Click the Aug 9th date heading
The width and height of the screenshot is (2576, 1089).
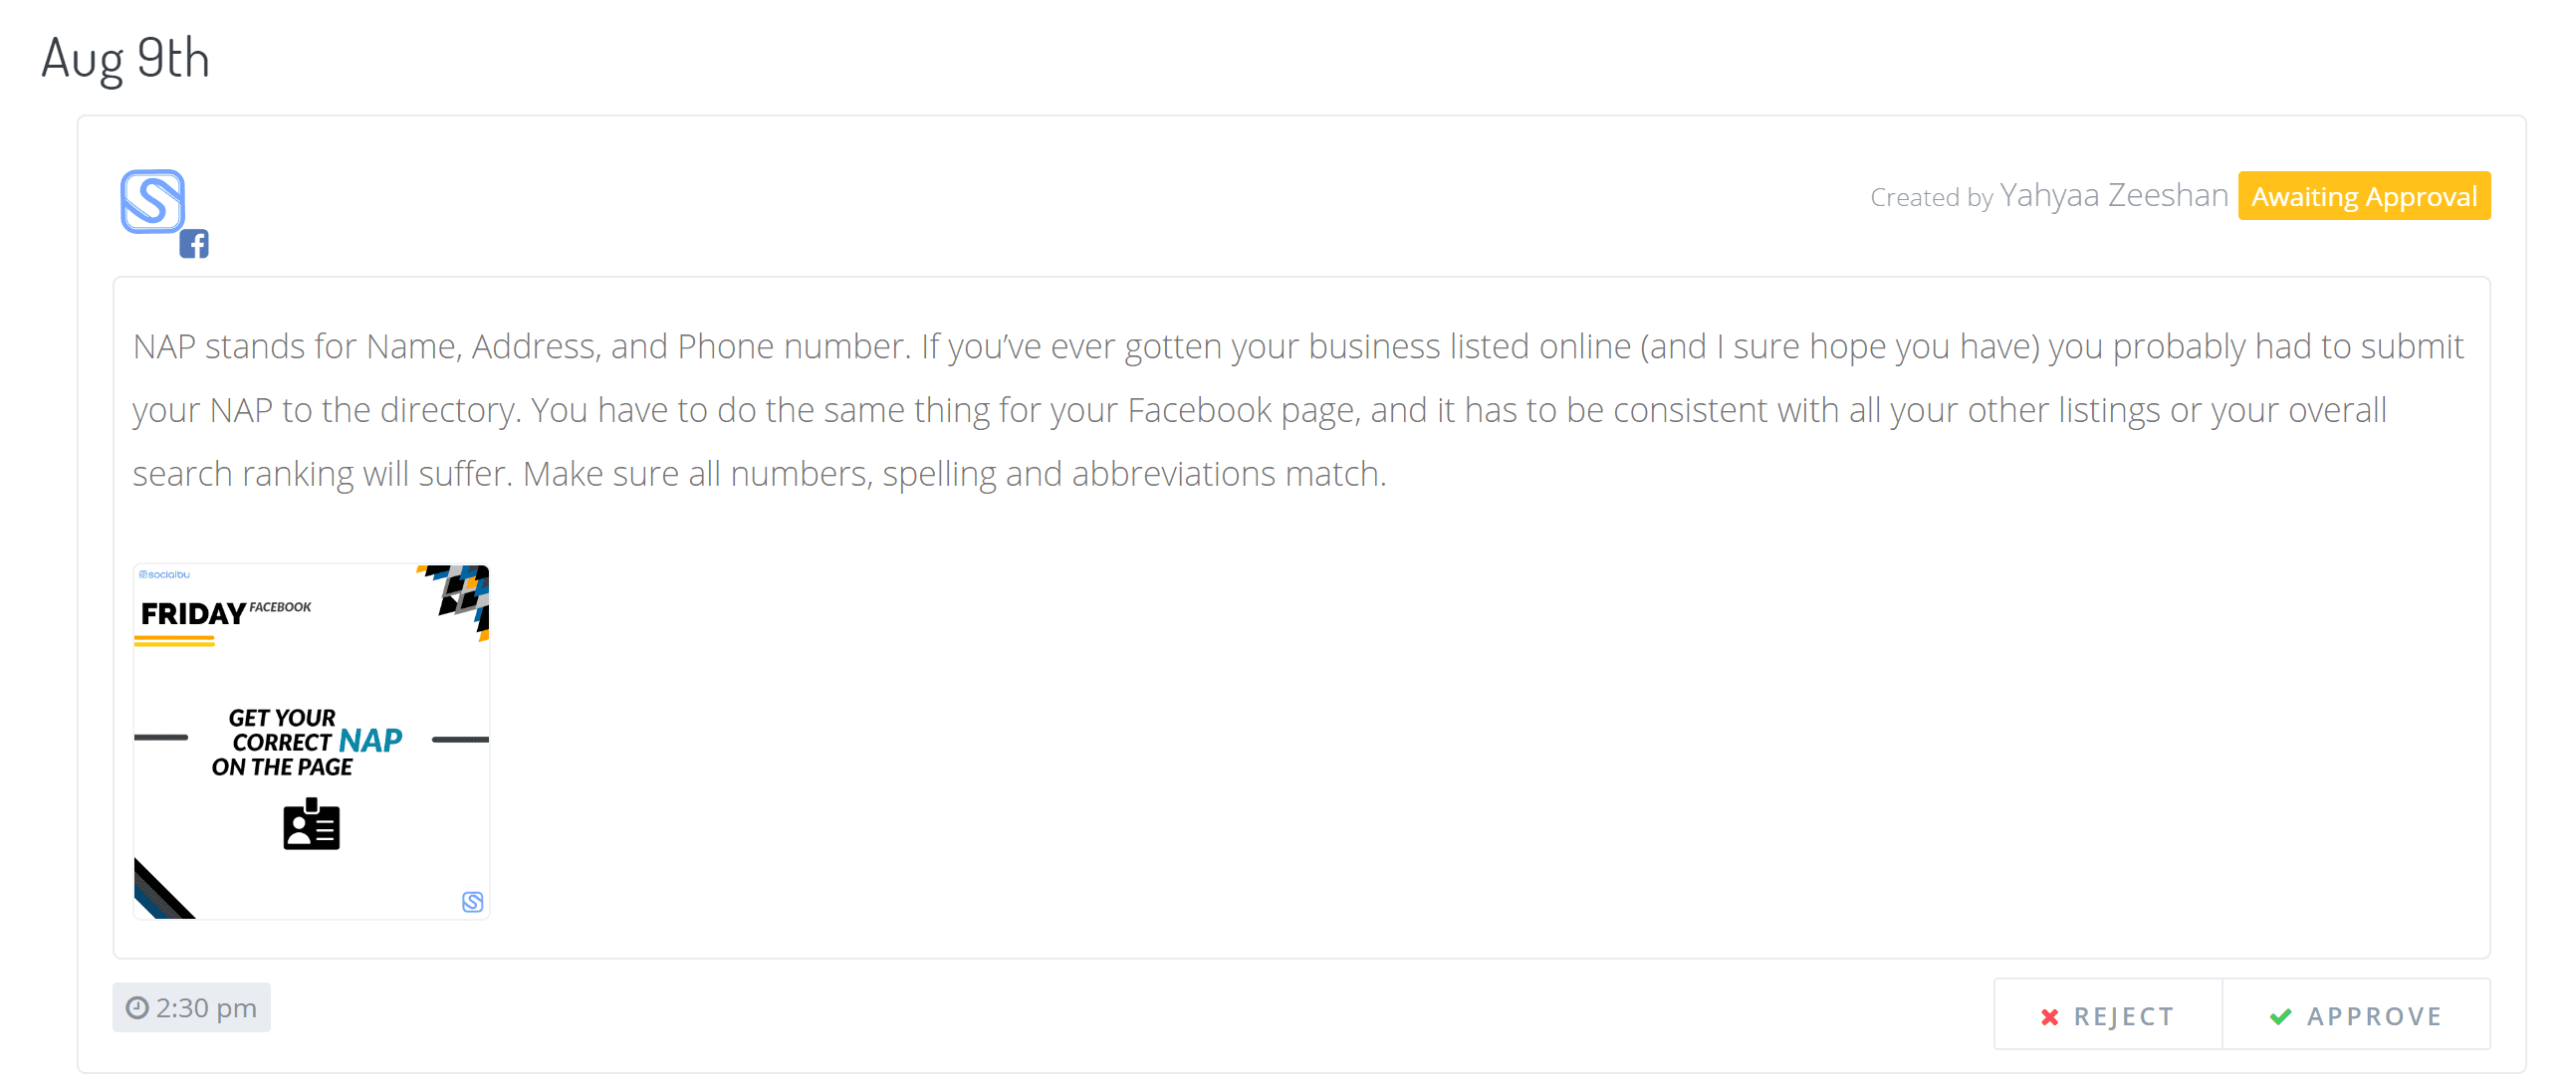pyautogui.click(x=125, y=58)
